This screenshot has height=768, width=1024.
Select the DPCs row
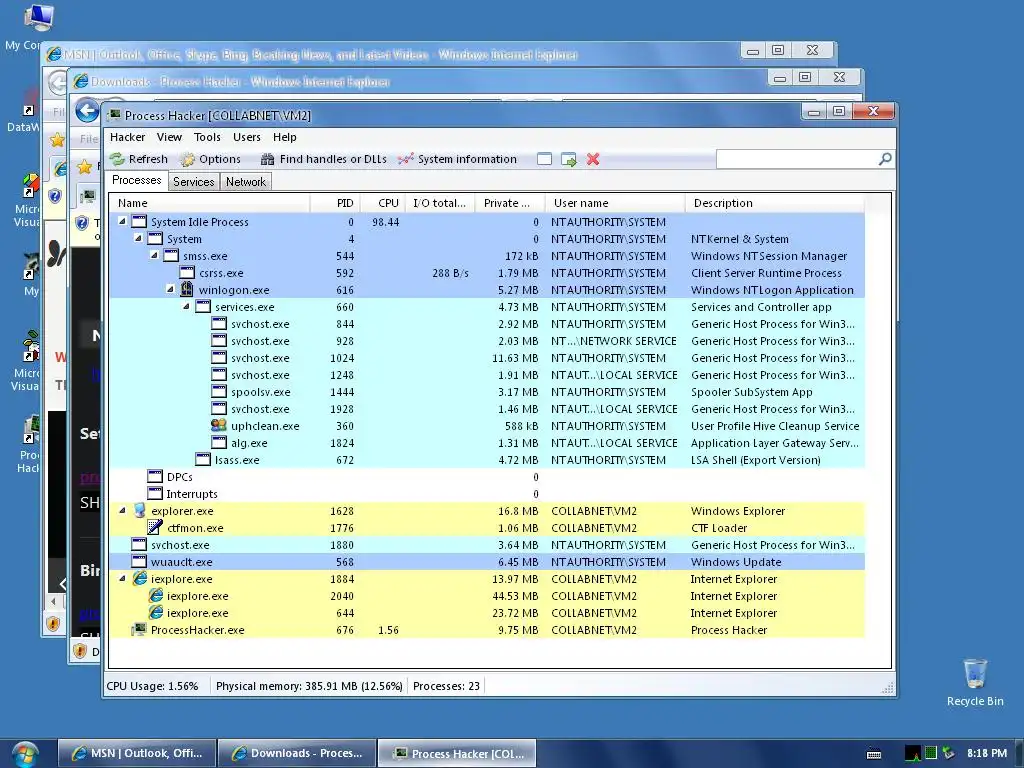(x=487, y=477)
